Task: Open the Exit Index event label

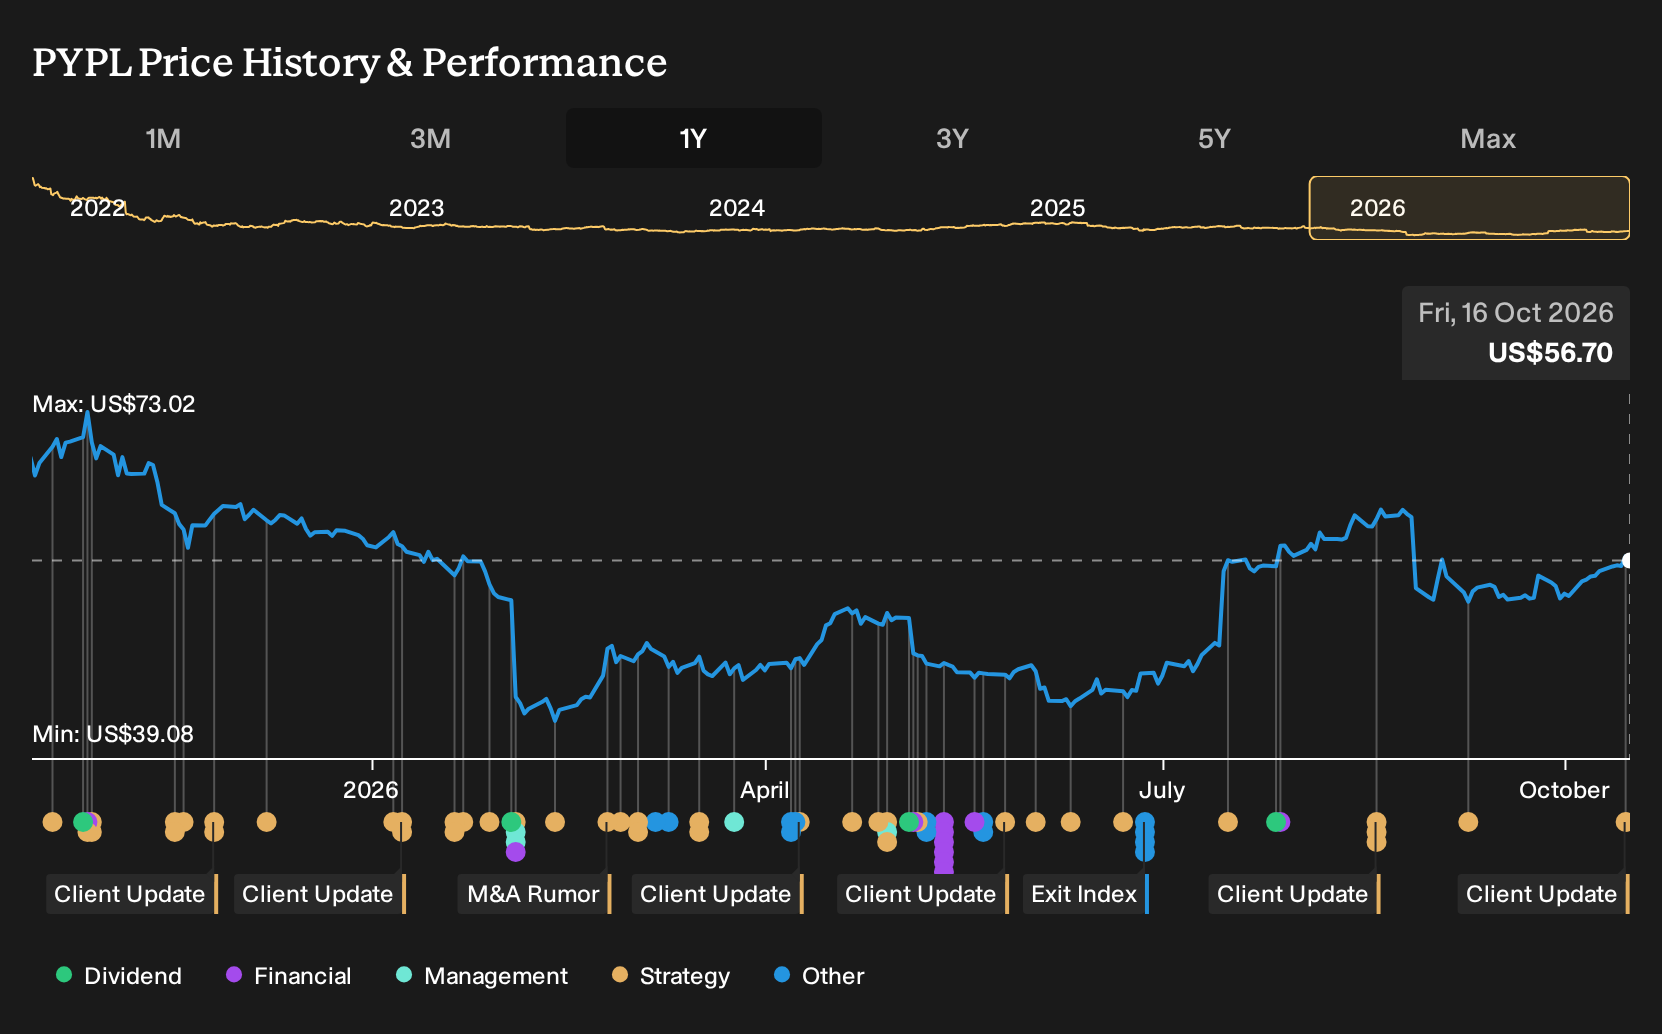Action: click(1086, 894)
